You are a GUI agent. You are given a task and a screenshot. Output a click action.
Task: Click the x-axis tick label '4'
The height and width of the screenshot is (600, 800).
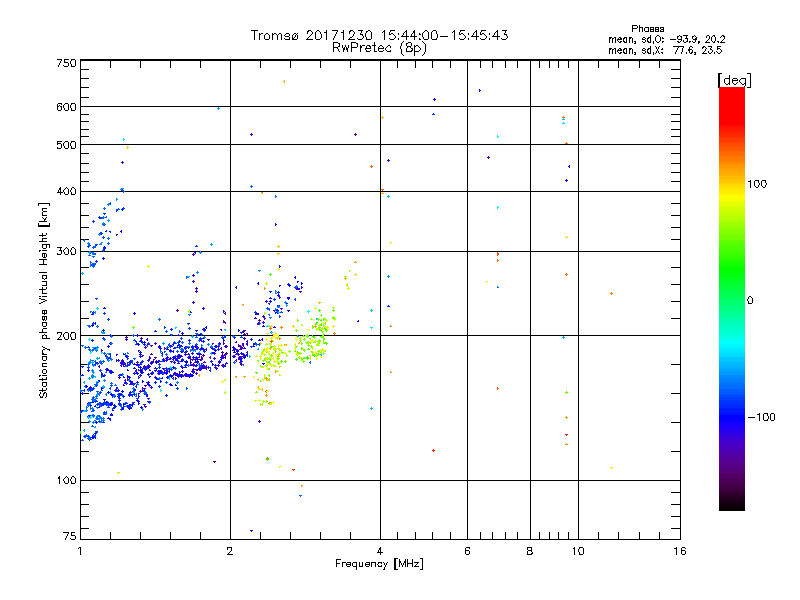coord(380,551)
